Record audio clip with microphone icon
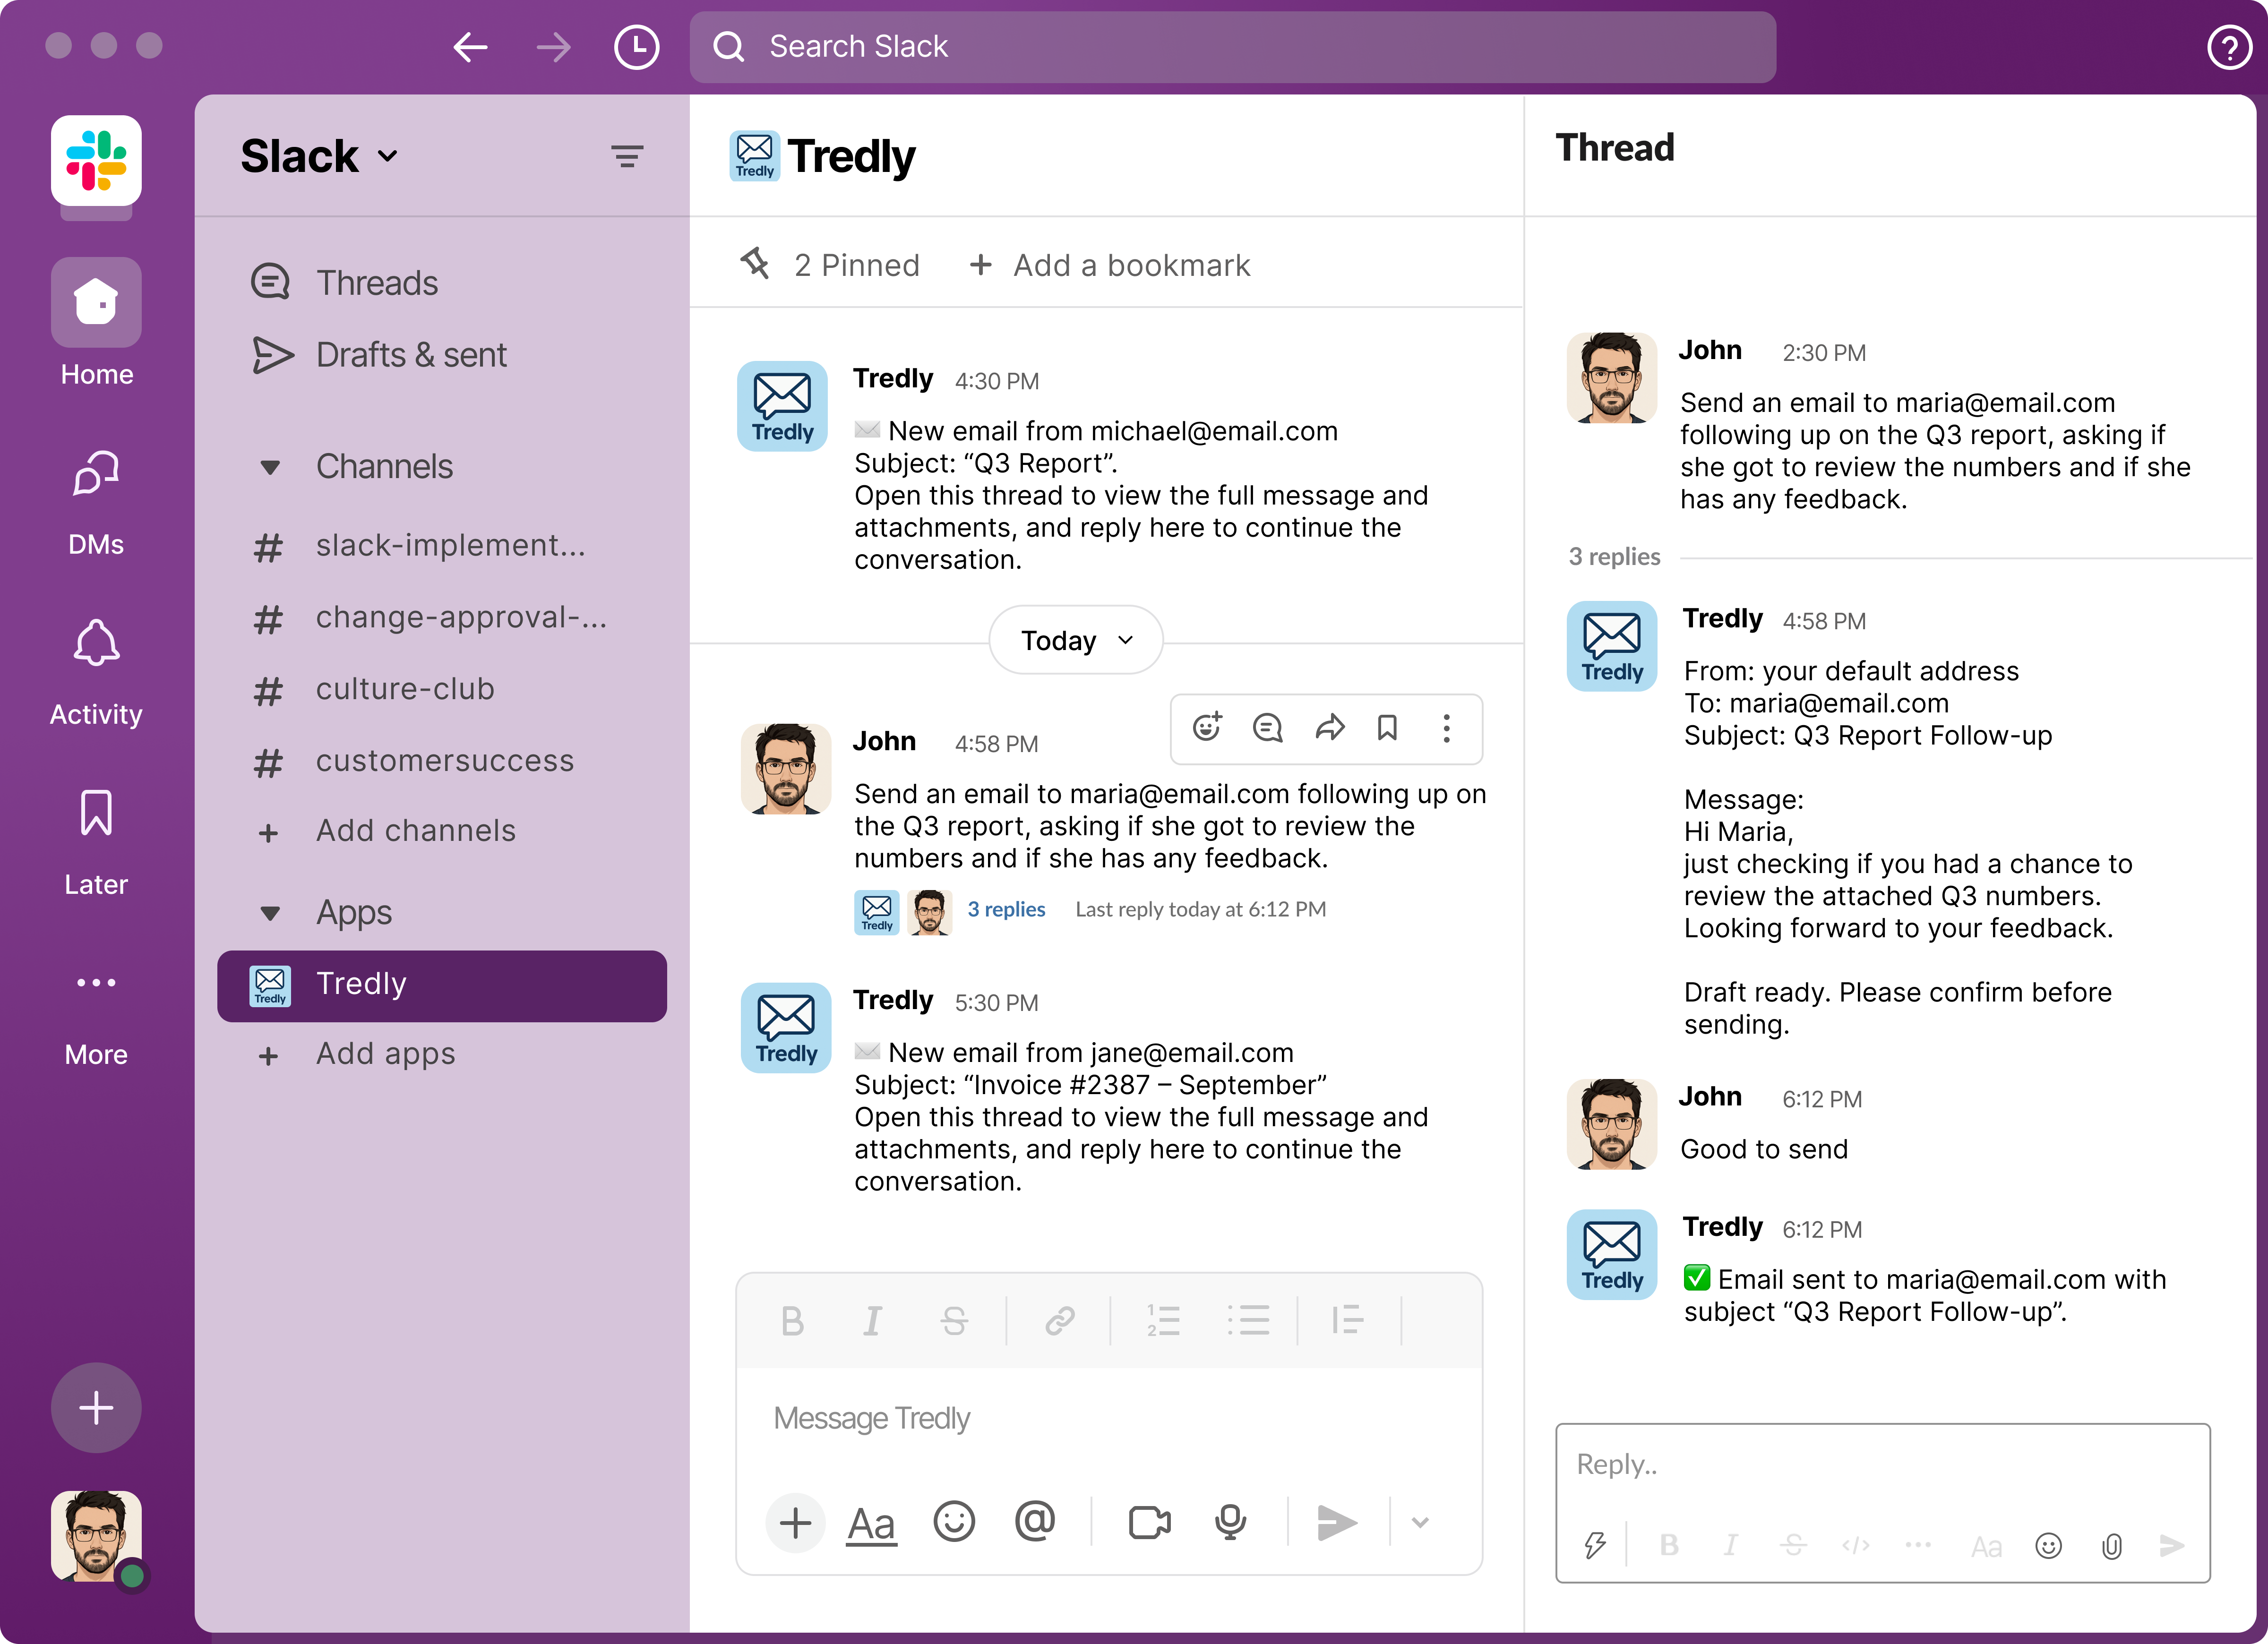The width and height of the screenshot is (2268, 1644). [1230, 1523]
